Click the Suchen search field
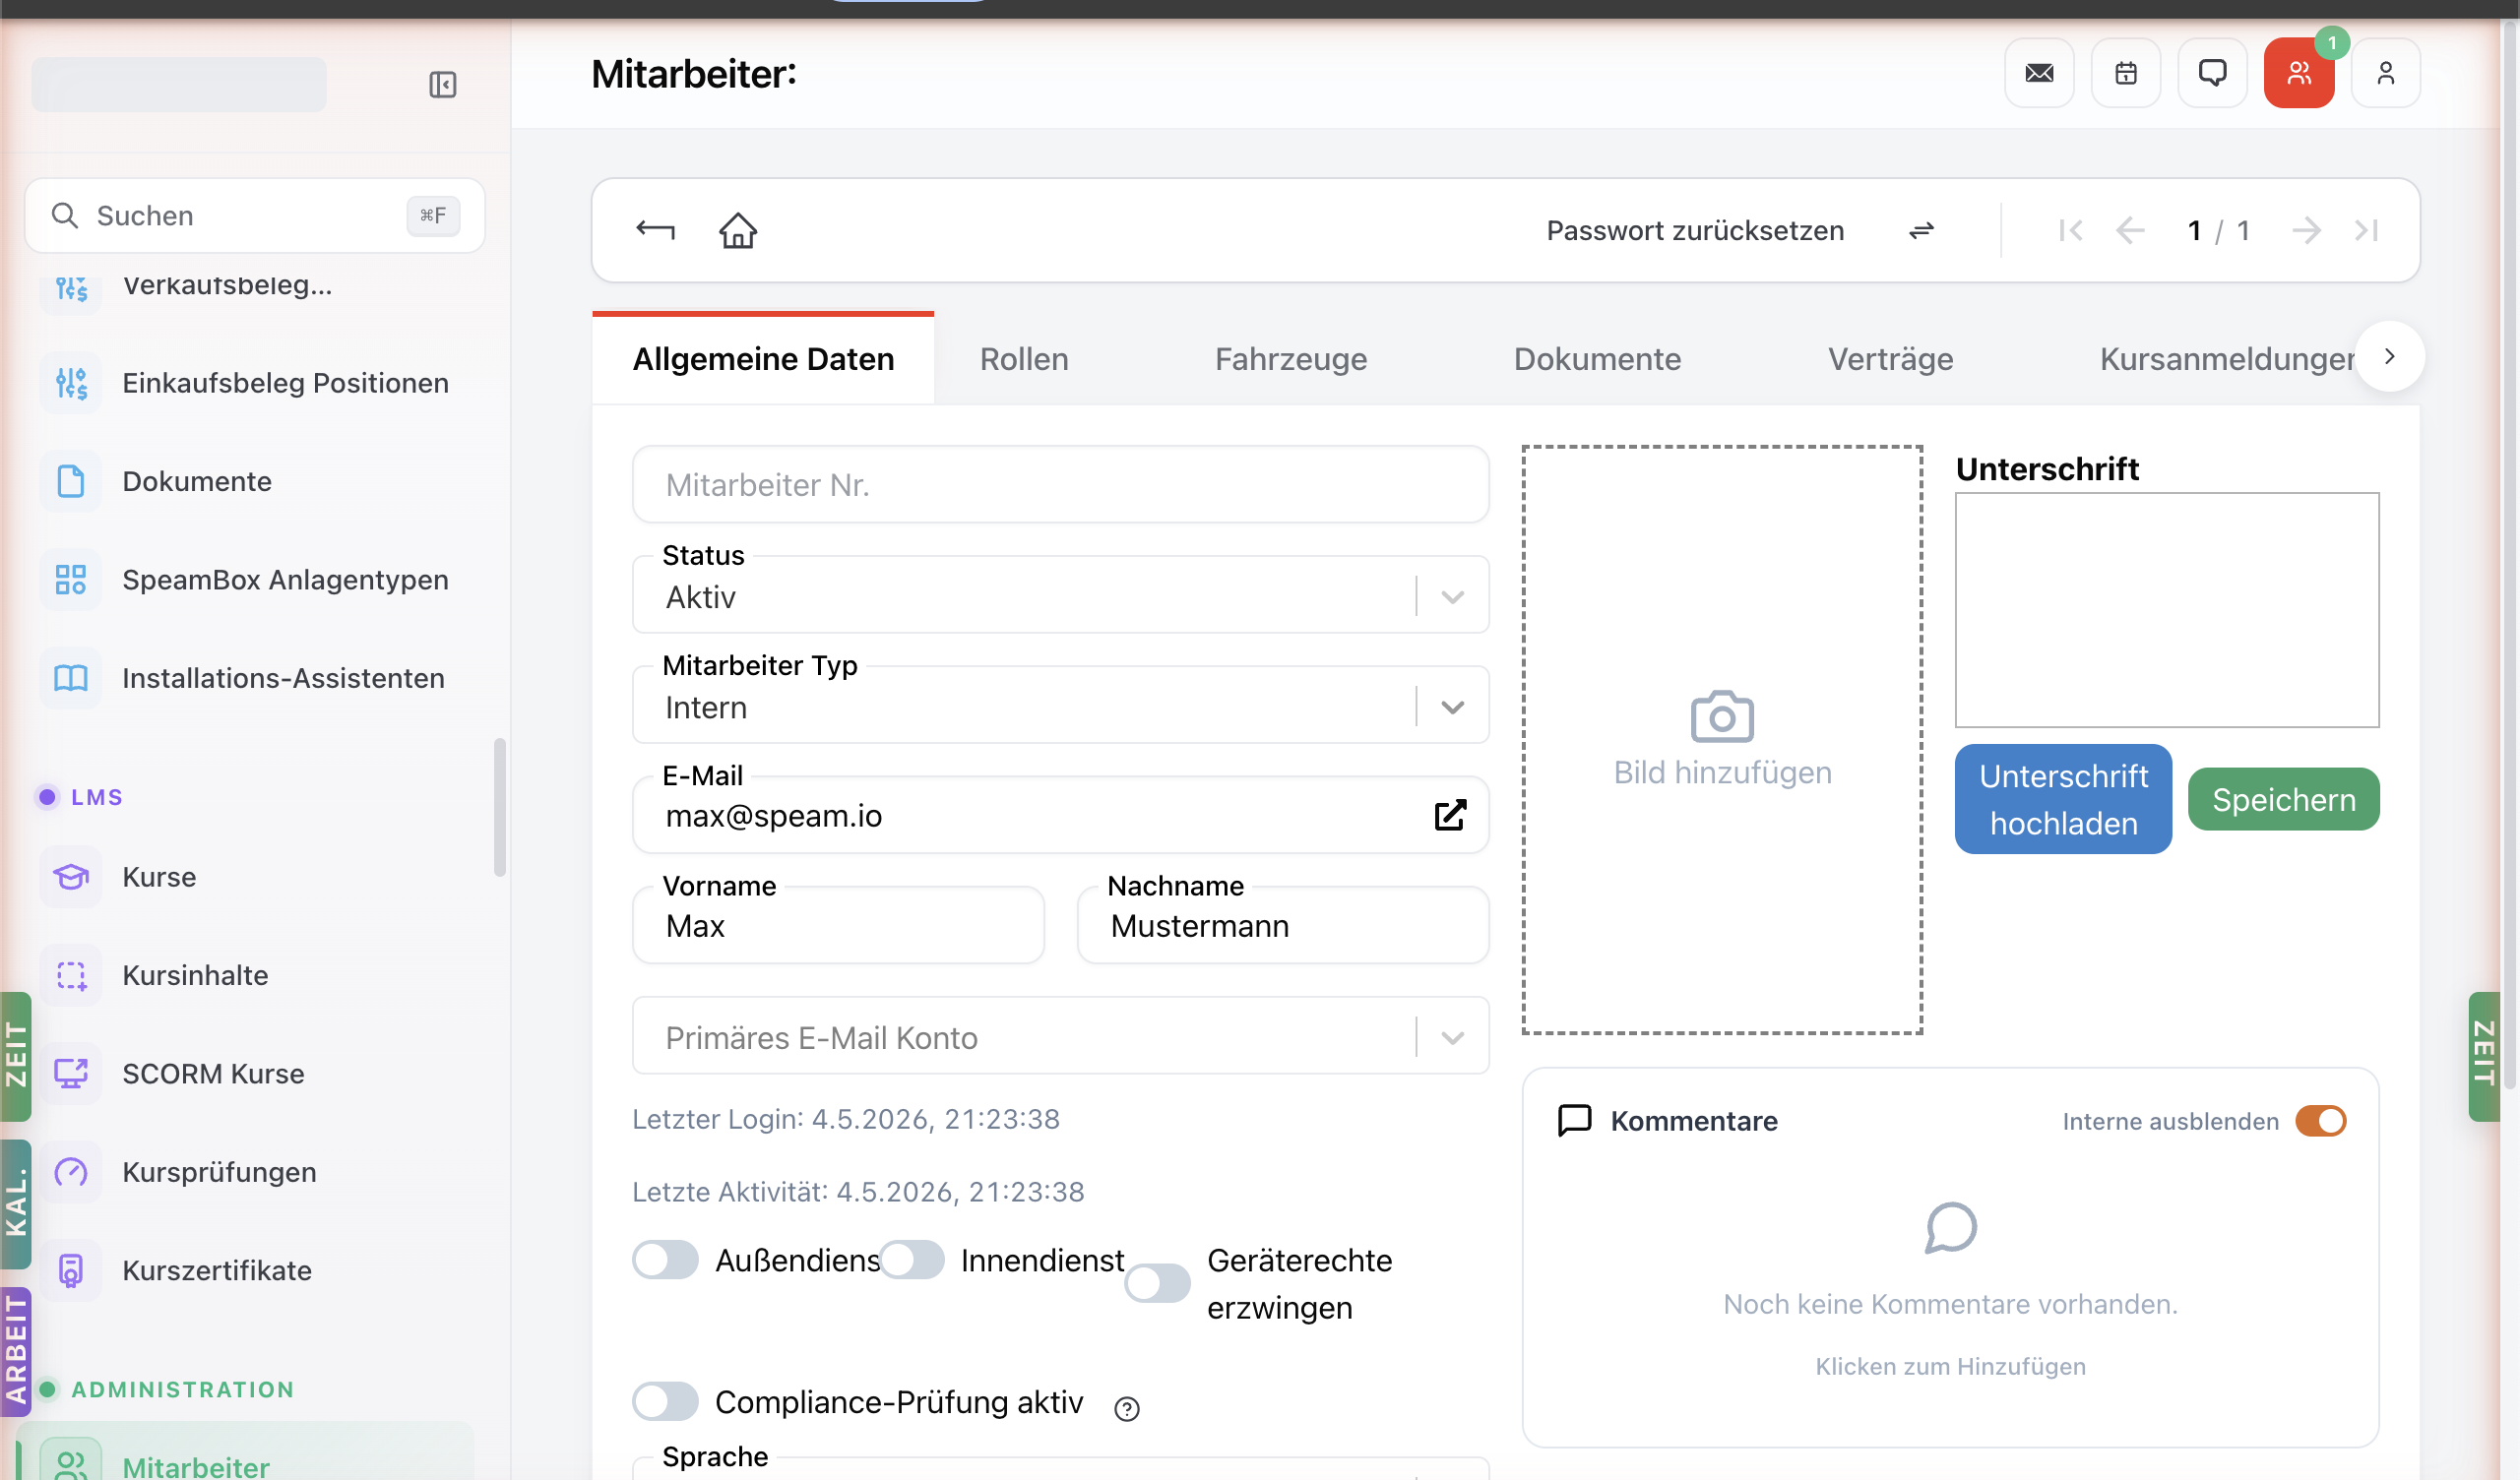Viewport: 2520px width, 1480px height. (255, 215)
